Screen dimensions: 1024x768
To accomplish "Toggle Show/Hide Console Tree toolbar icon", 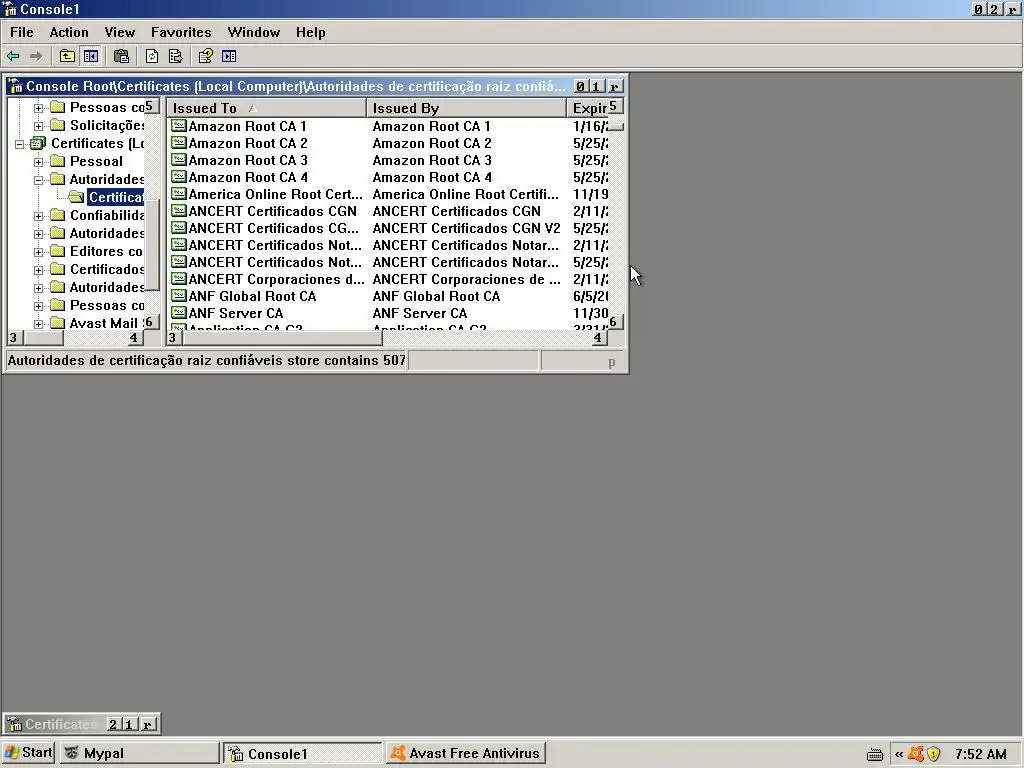I will click(91, 56).
